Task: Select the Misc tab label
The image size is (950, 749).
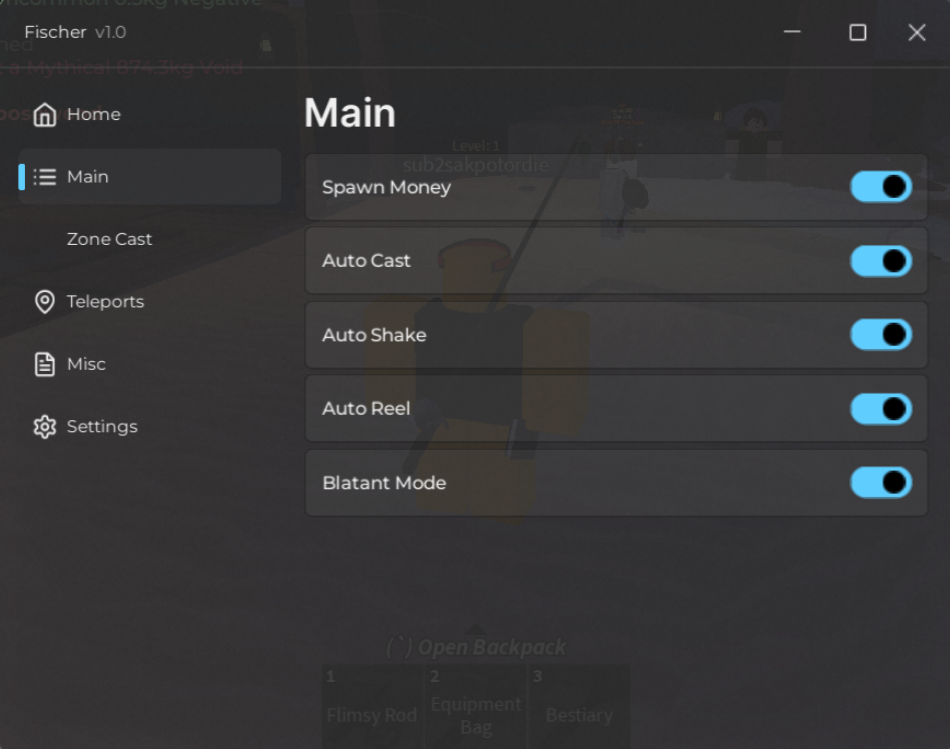Action: (86, 364)
